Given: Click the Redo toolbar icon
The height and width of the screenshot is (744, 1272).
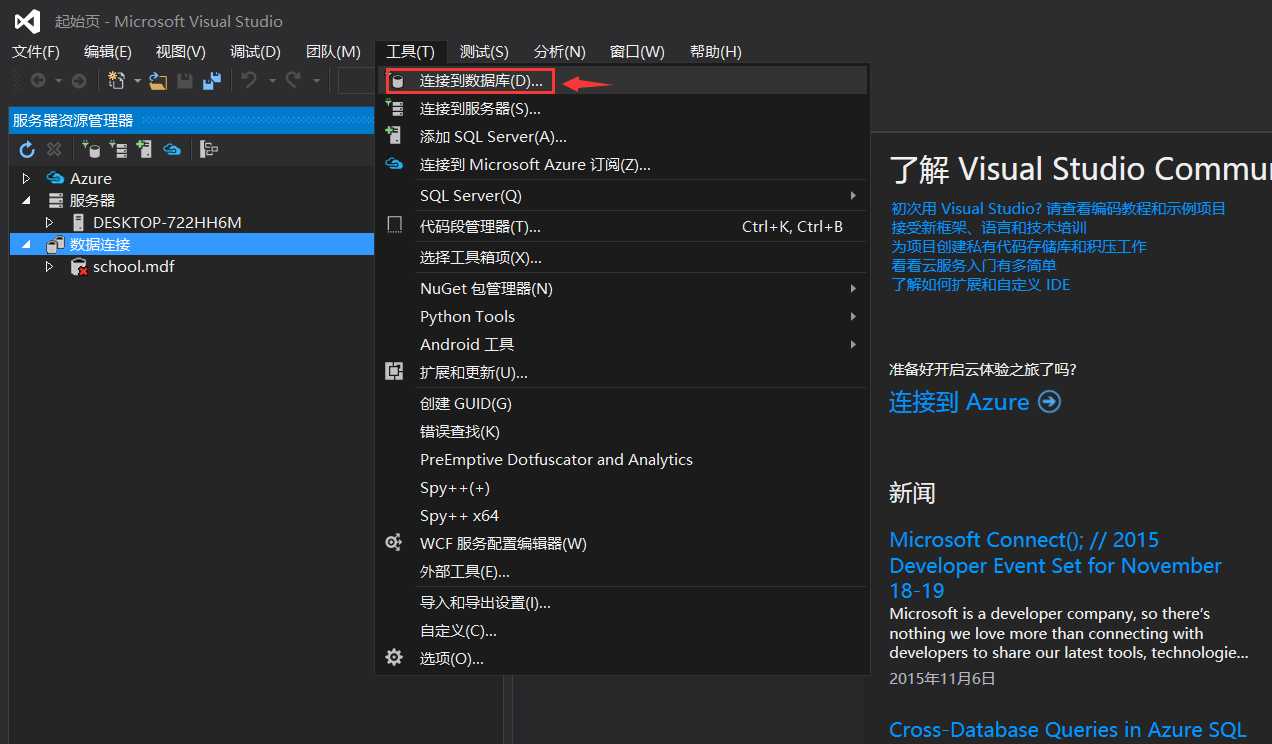Looking at the screenshot, I should [x=294, y=81].
